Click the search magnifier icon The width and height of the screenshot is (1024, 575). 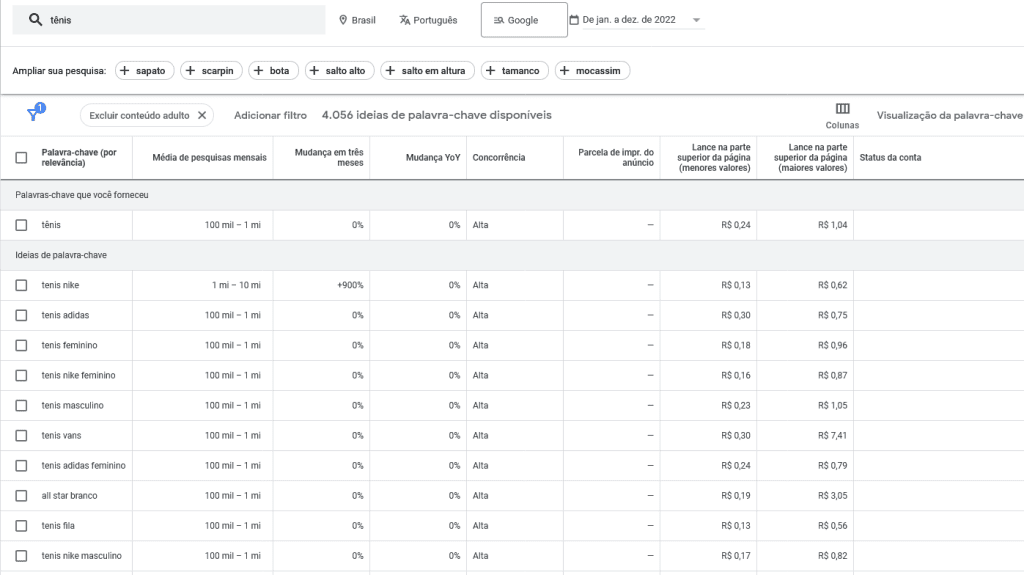pyautogui.click(x=35, y=20)
